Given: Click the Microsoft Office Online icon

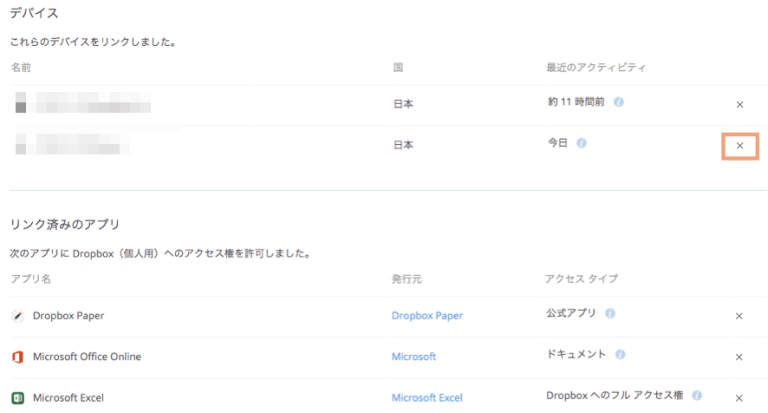Looking at the screenshot, I should tap(17, 357).
